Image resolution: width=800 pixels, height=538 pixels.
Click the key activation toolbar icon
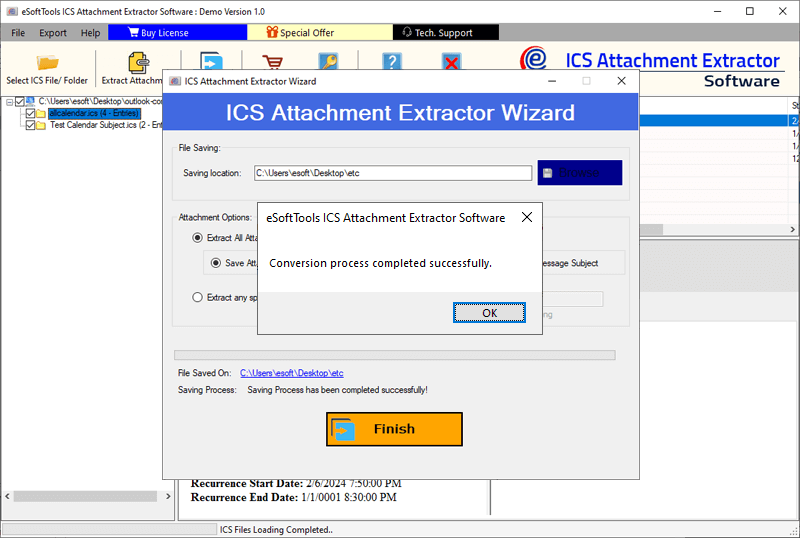click(x=329, y=61)
